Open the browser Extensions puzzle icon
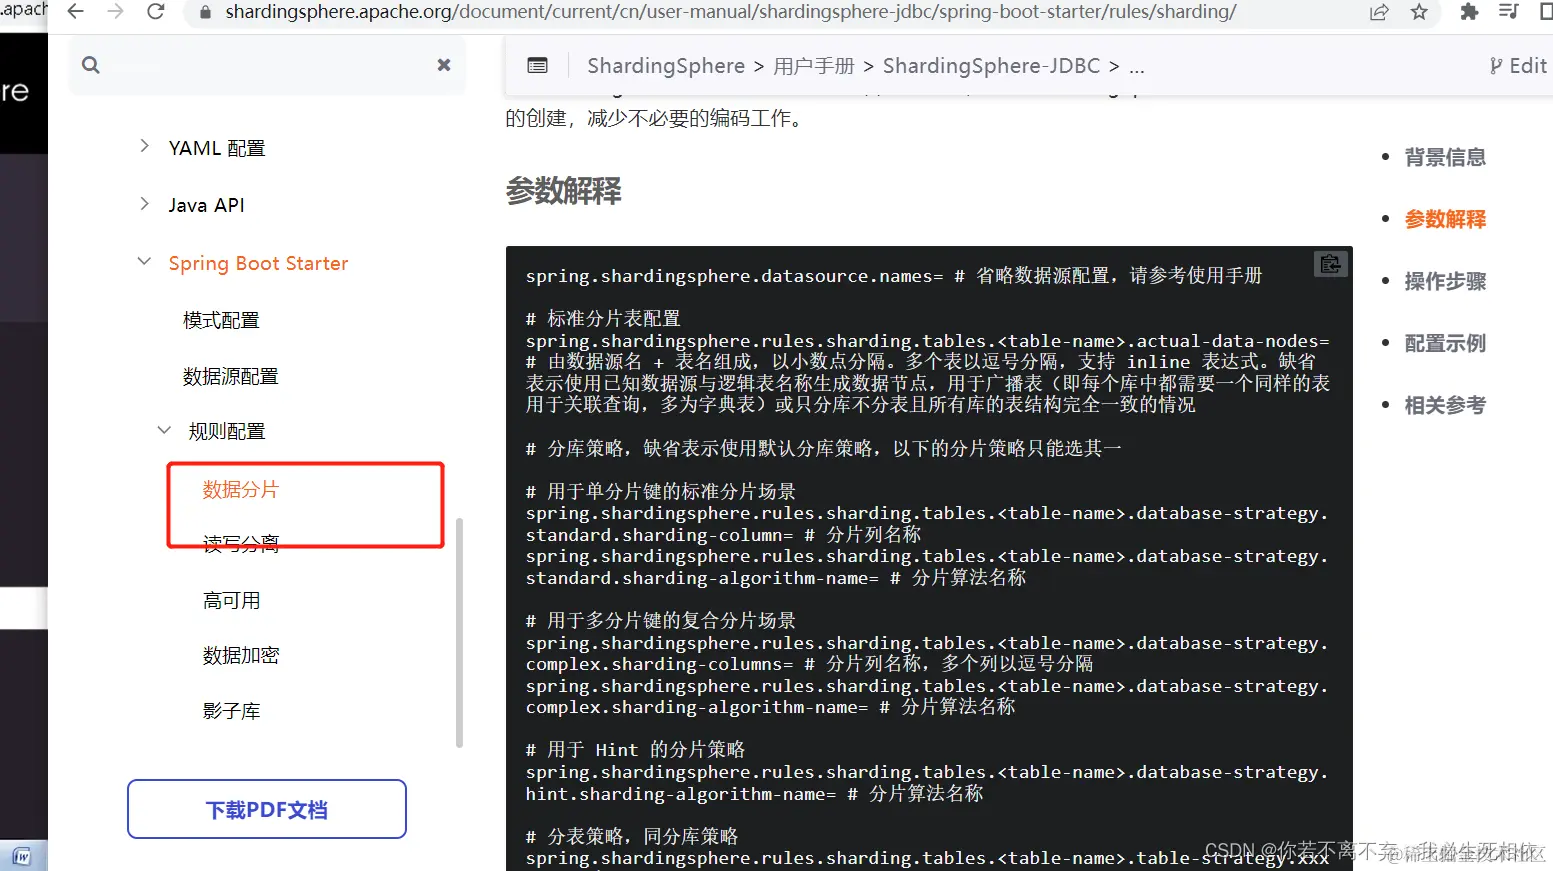 1469,13
